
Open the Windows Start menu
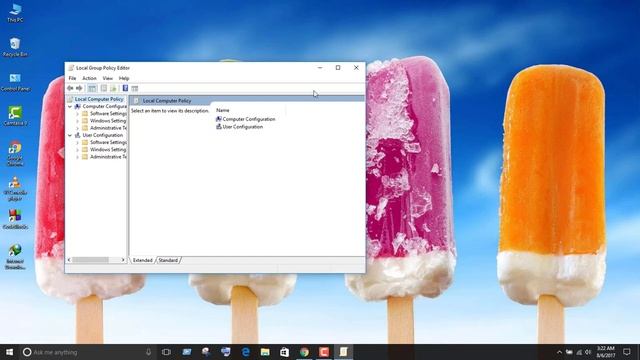tap(9, 352)
